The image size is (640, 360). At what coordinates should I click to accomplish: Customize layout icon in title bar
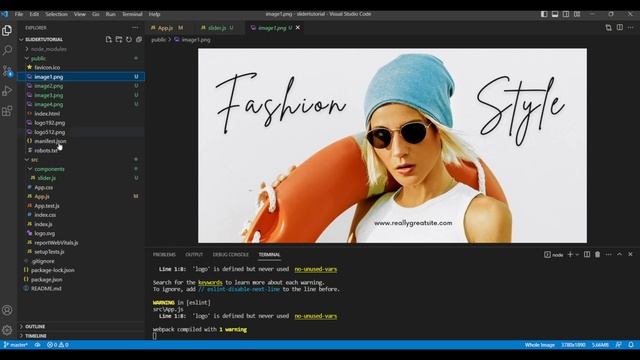pos(577,14)
